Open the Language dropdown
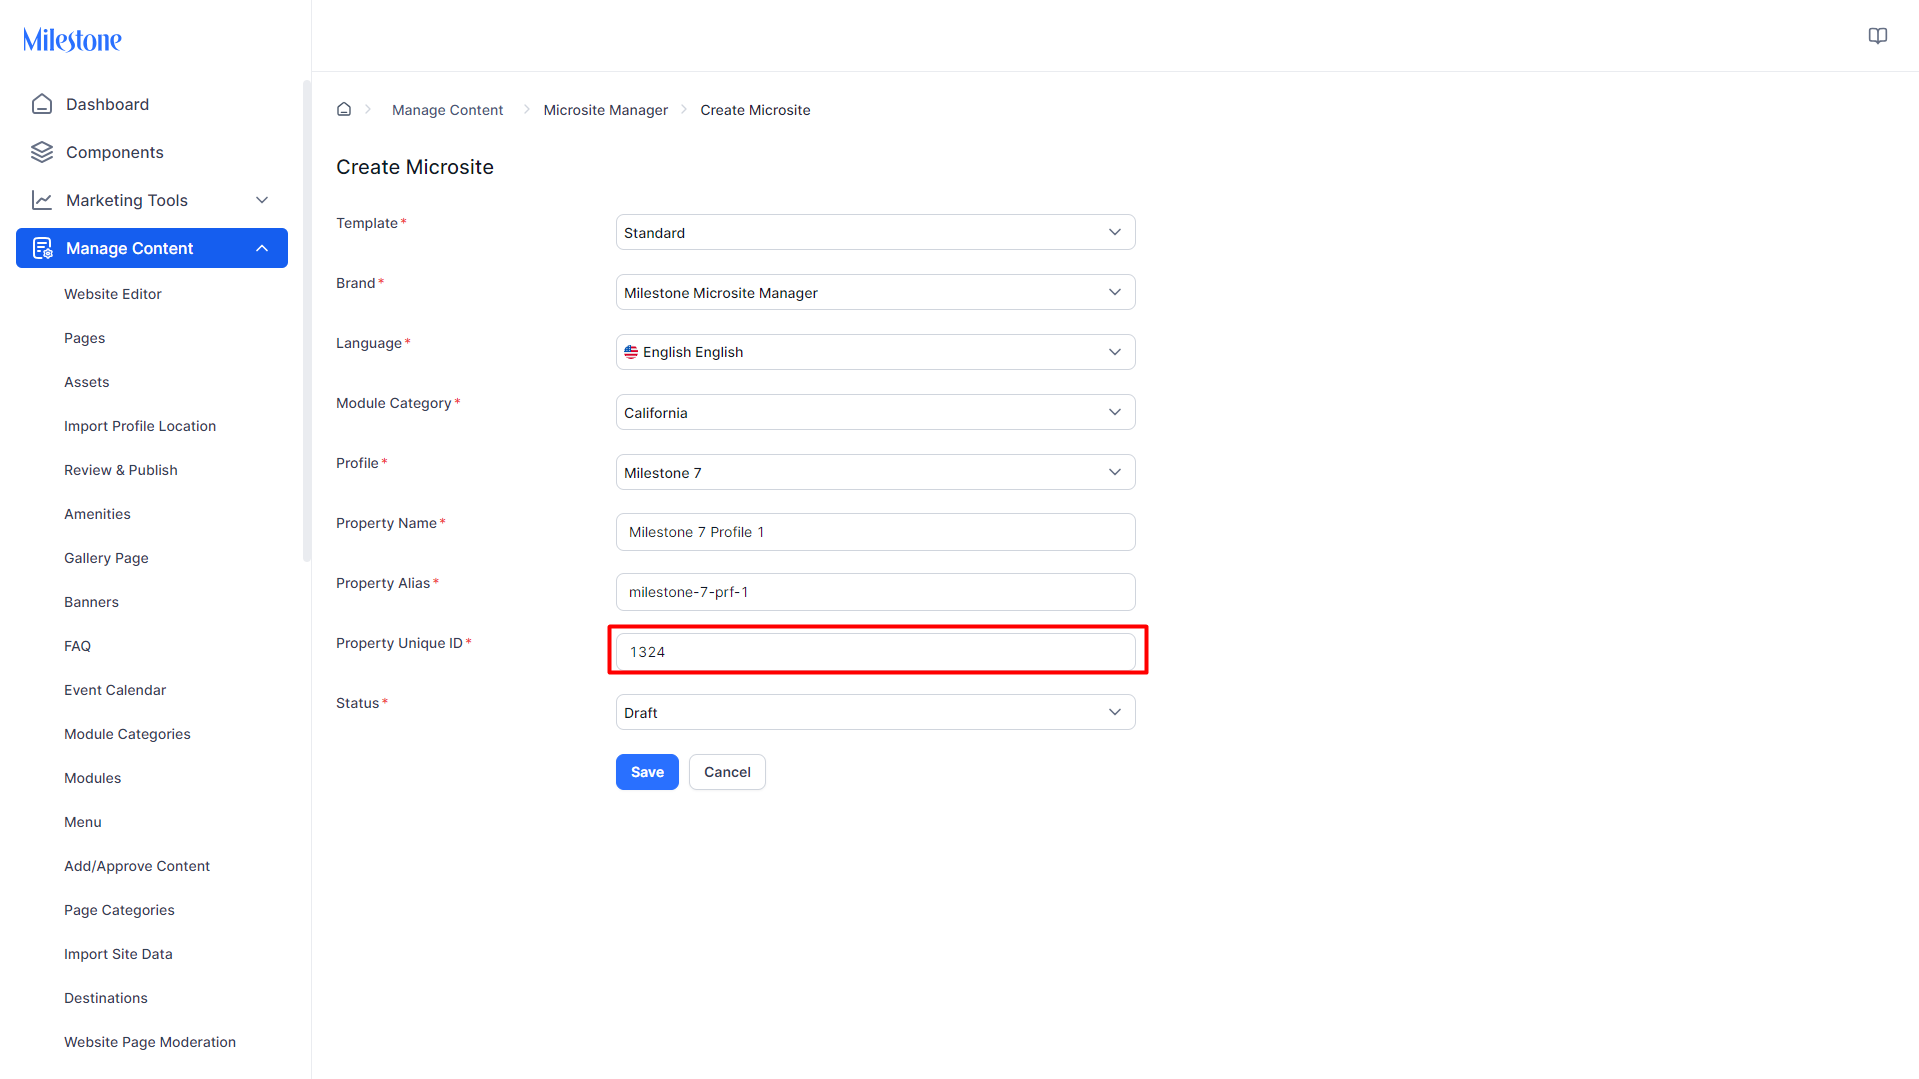The image size is (1919, 1079). point(876,352)
